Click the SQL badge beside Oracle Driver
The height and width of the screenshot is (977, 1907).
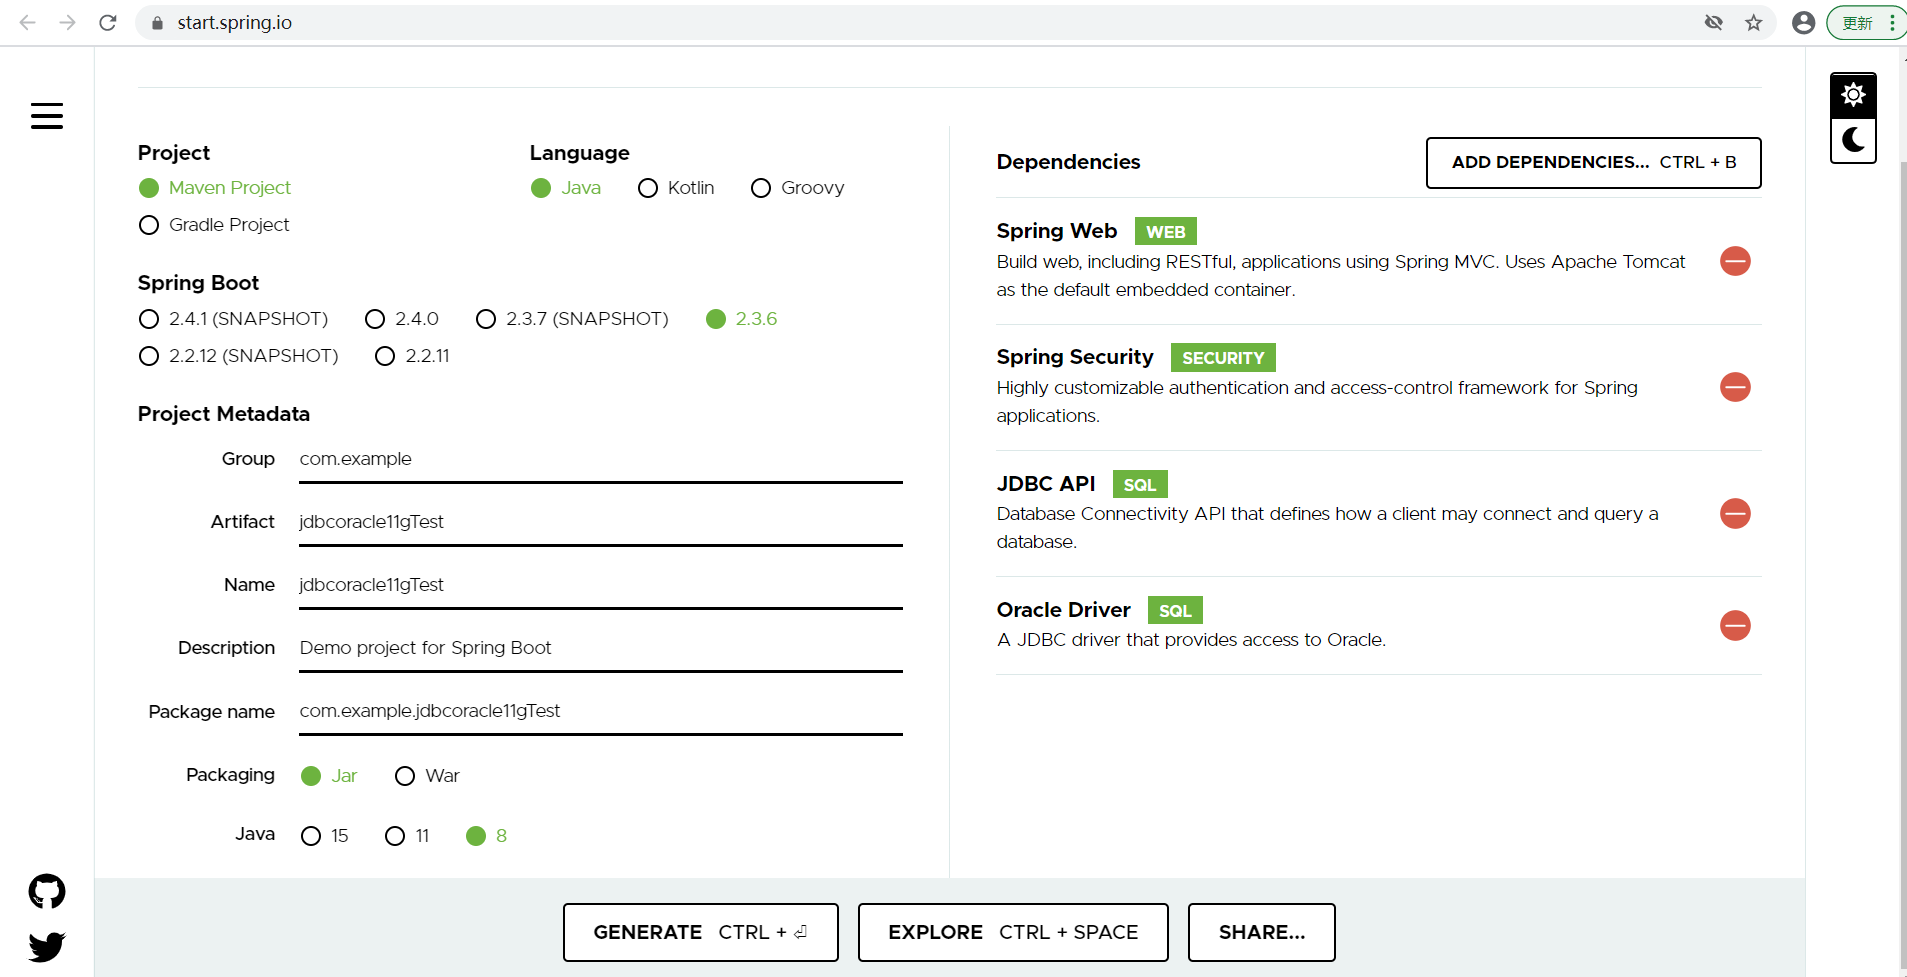coord(1175,610)
